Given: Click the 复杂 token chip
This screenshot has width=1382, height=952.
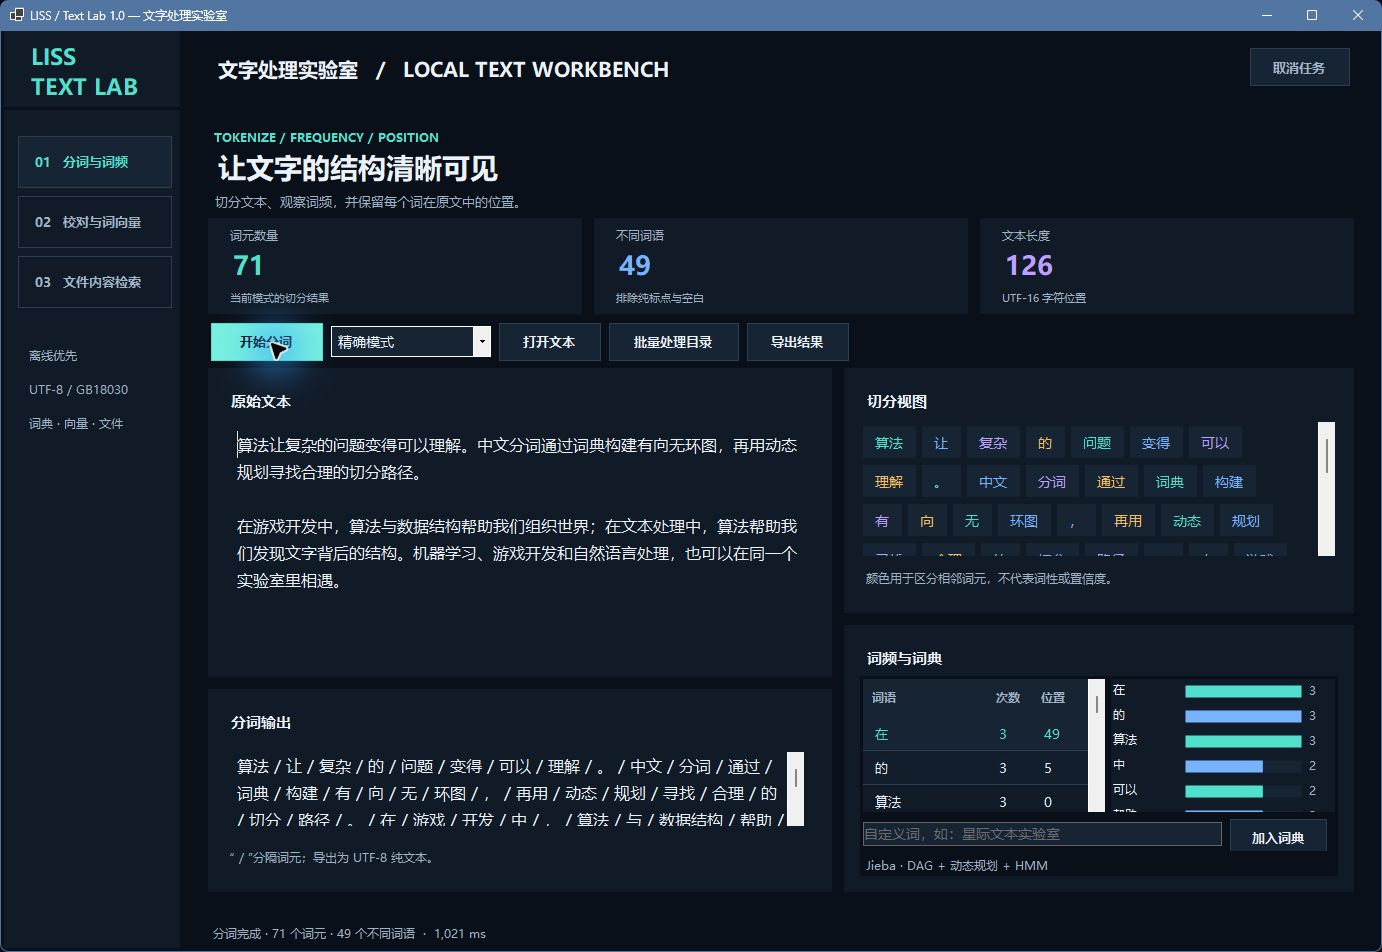Looking at the screenshot, I should [x=993, y=443].
